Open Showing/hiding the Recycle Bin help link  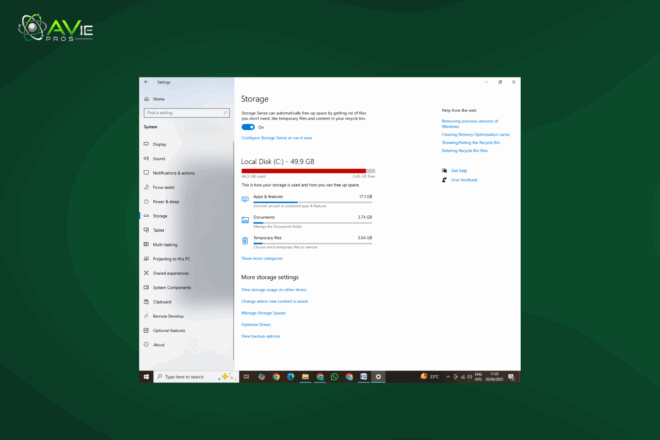click(471, 142)
